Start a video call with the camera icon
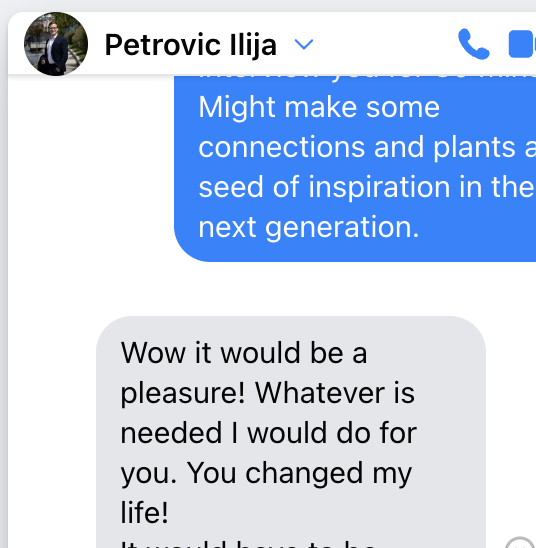The width and height of the screenshot is (536, 548). click(x=522, y=44)
